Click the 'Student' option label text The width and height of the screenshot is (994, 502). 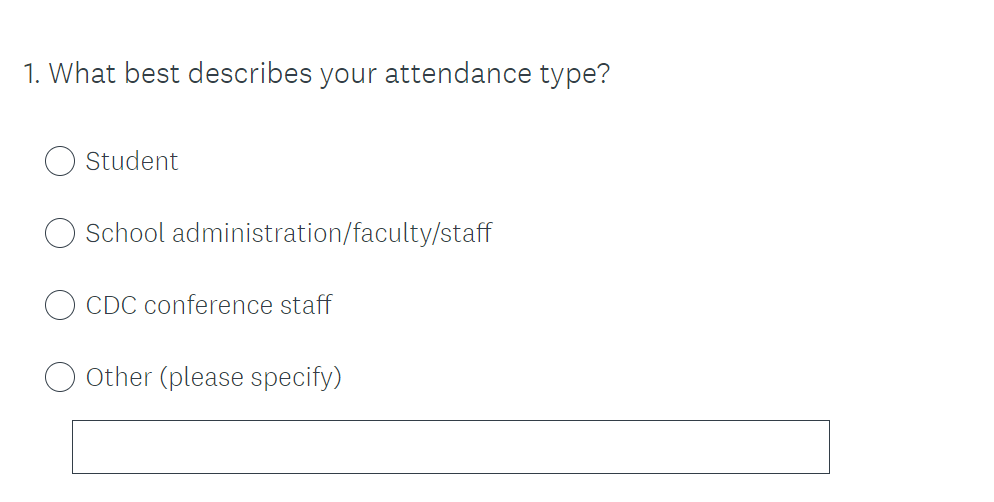tap(132, 161)
